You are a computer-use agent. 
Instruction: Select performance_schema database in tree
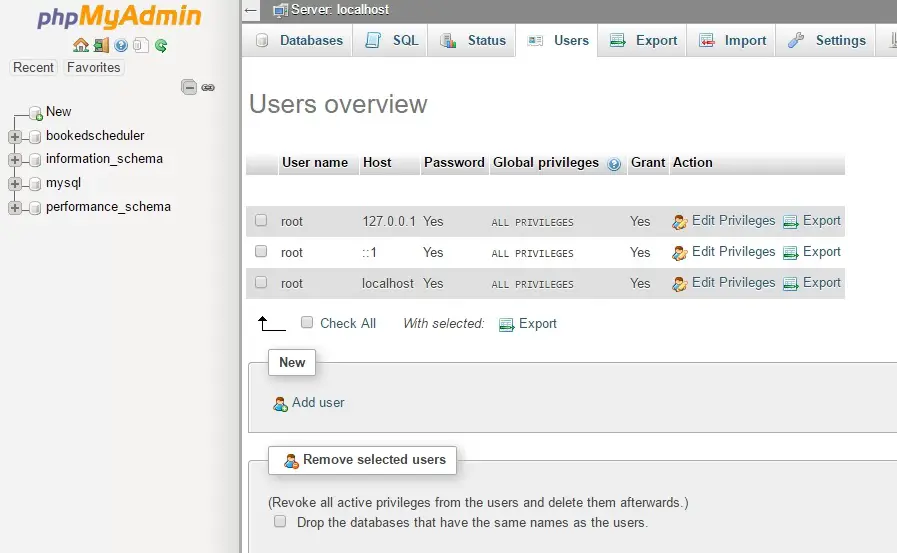pos(108,206)
